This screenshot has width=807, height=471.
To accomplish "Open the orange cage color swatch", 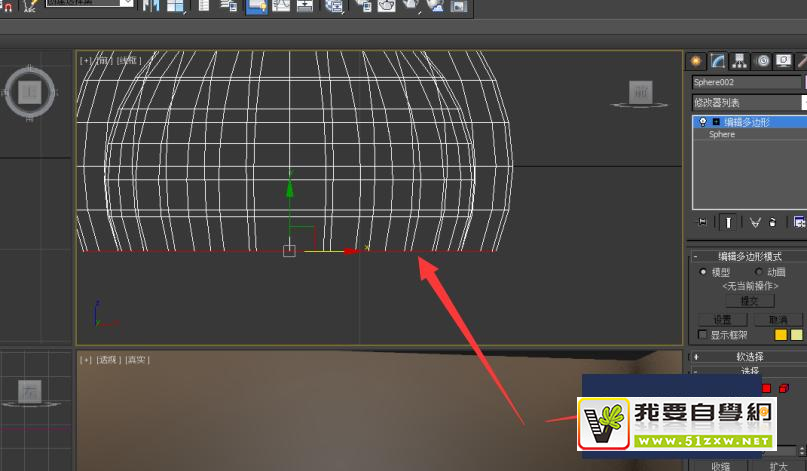I will 780,335.
